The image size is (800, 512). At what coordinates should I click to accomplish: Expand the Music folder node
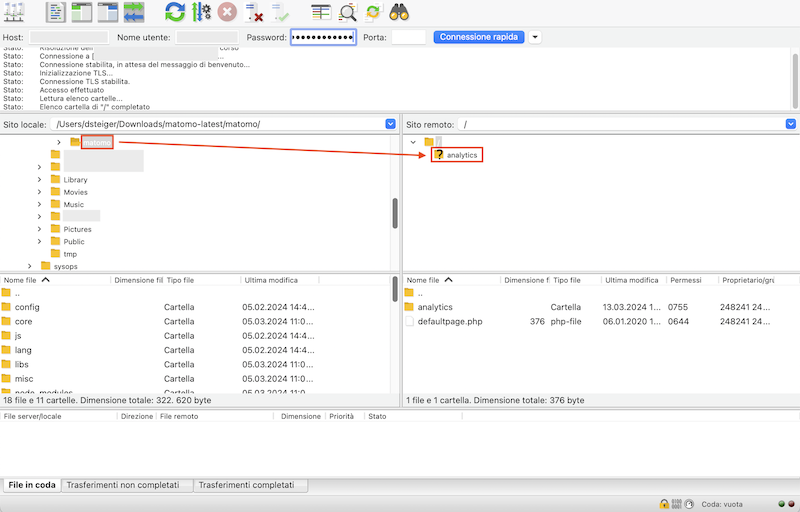coord(39,204)
